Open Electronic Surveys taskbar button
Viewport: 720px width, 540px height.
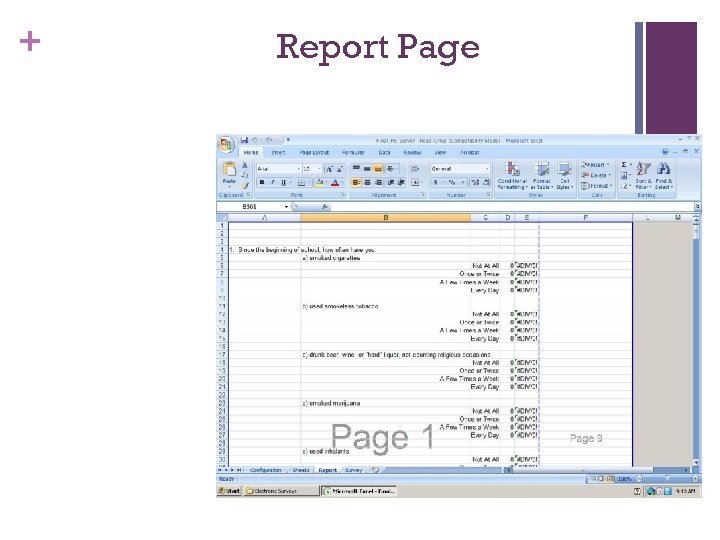(x=281, y=491)
